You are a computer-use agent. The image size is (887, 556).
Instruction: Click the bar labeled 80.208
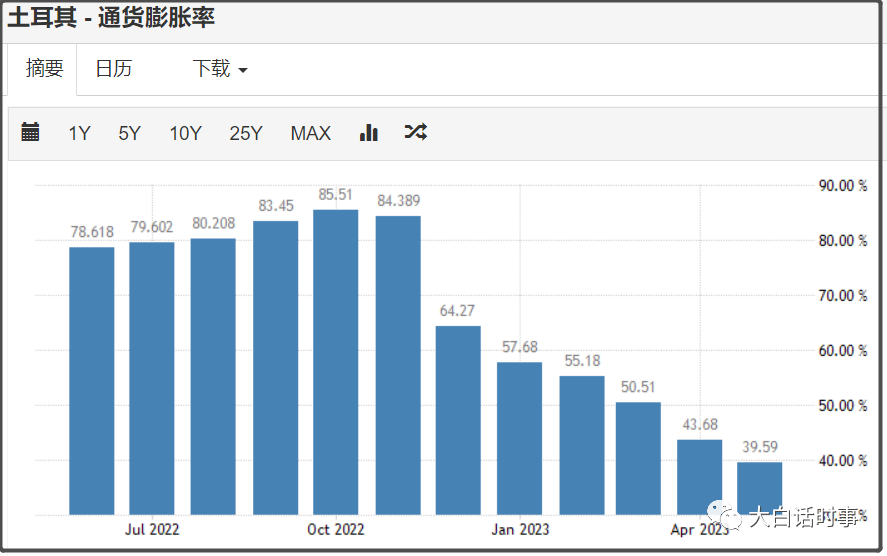(x=213, y=377)
